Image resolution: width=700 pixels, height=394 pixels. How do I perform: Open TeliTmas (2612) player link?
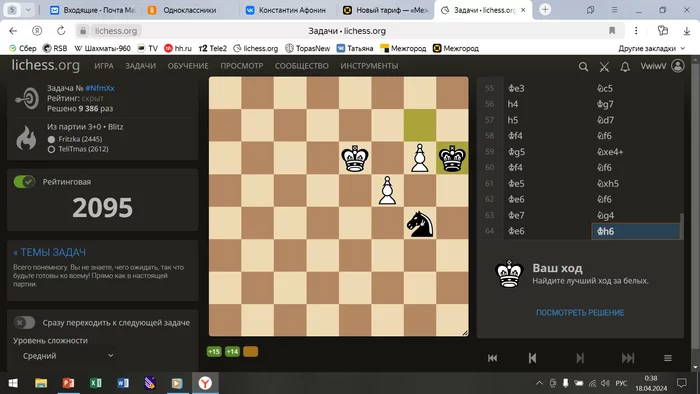[x=83, y=149]
